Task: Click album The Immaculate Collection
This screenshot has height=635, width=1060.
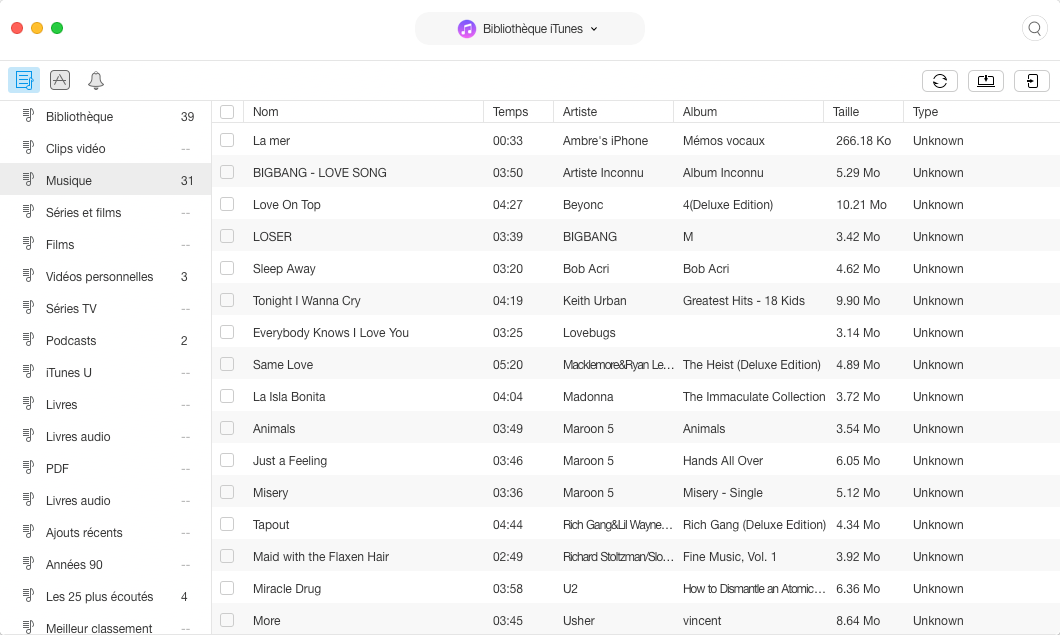Action: click(754, 396)
